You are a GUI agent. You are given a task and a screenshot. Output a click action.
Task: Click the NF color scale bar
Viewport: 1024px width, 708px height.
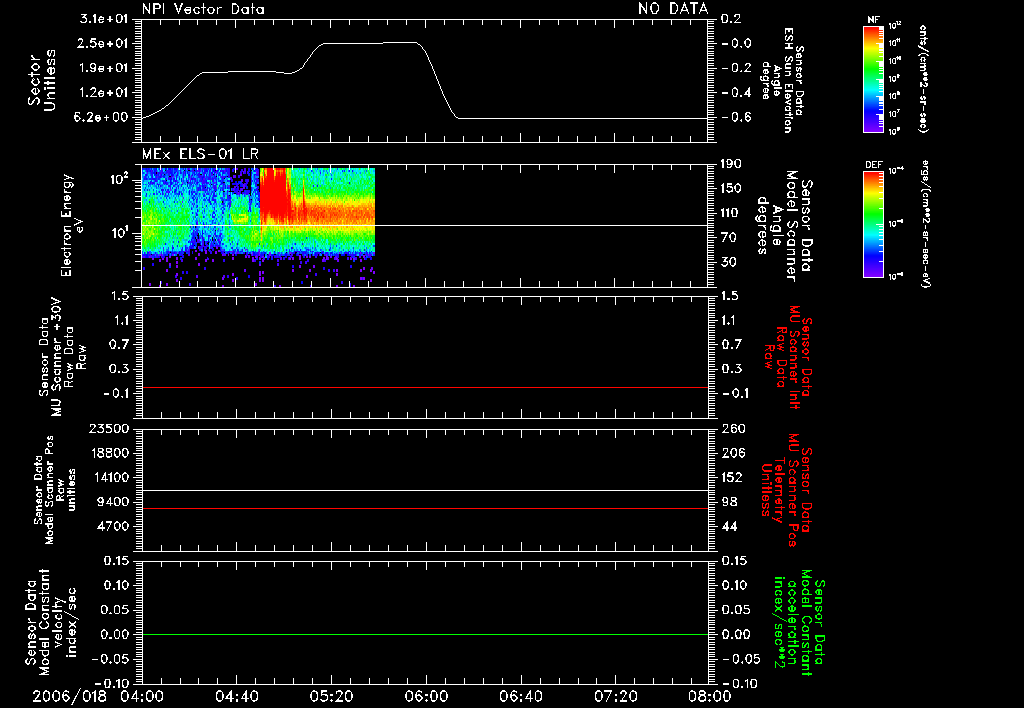874,78
